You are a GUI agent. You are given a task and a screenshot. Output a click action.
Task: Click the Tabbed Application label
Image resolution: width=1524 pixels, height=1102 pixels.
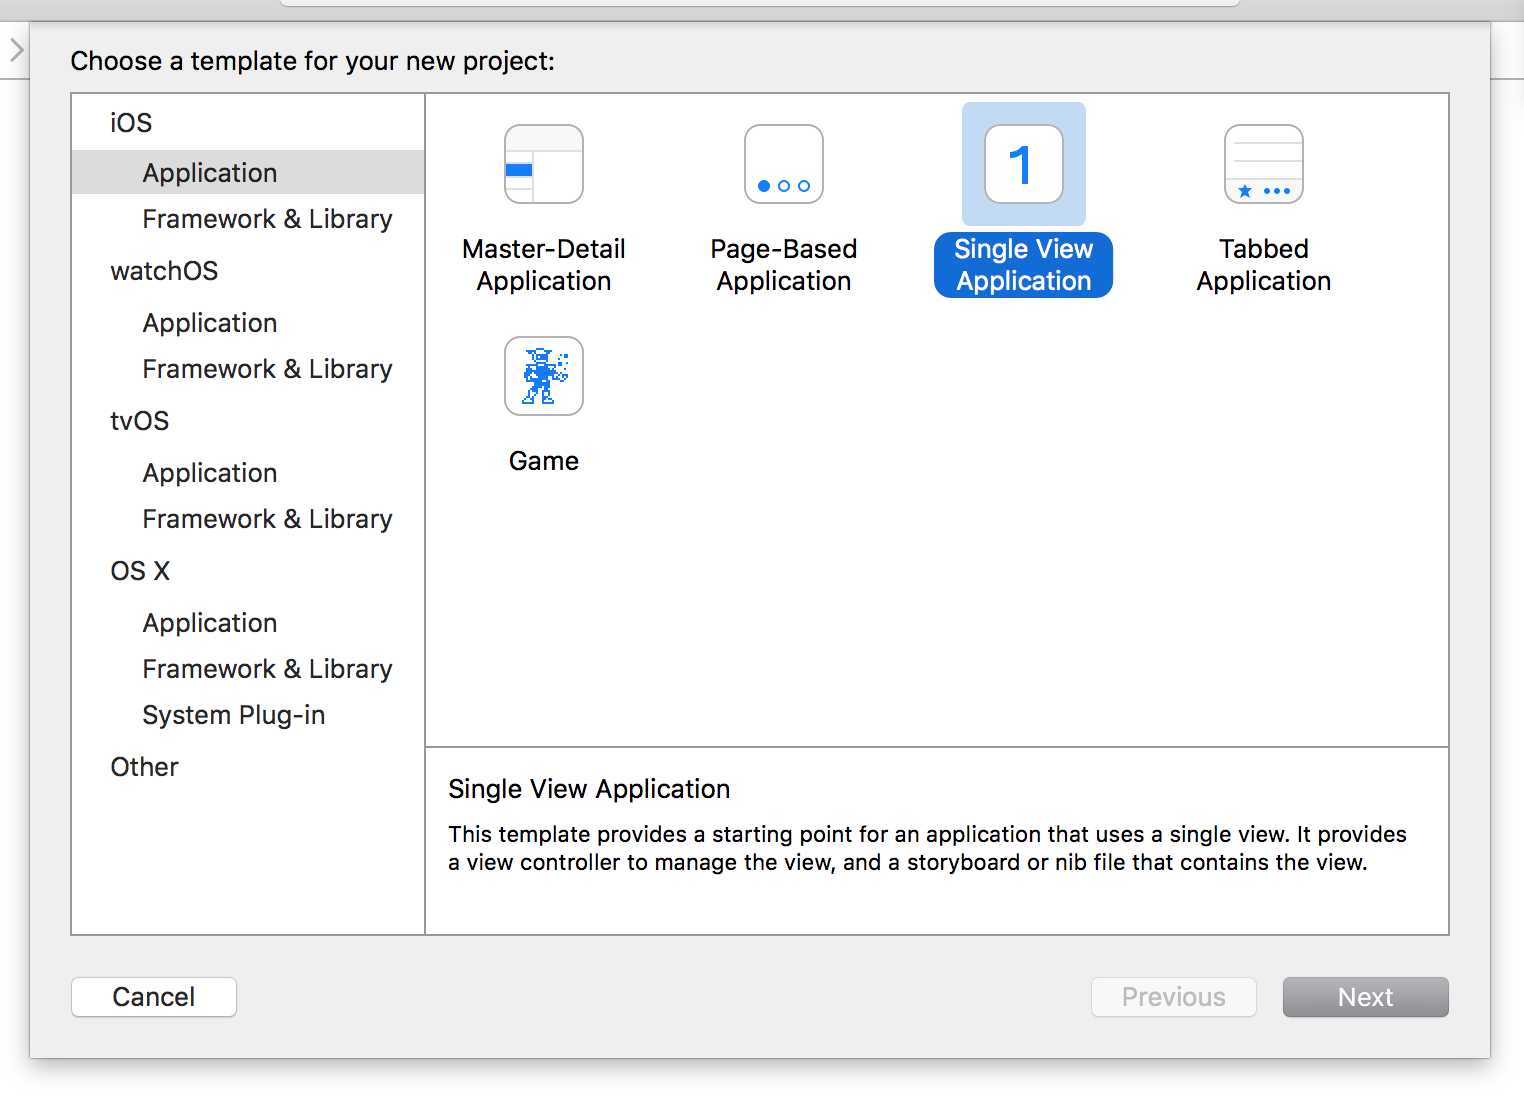(x=1264, y=265)
